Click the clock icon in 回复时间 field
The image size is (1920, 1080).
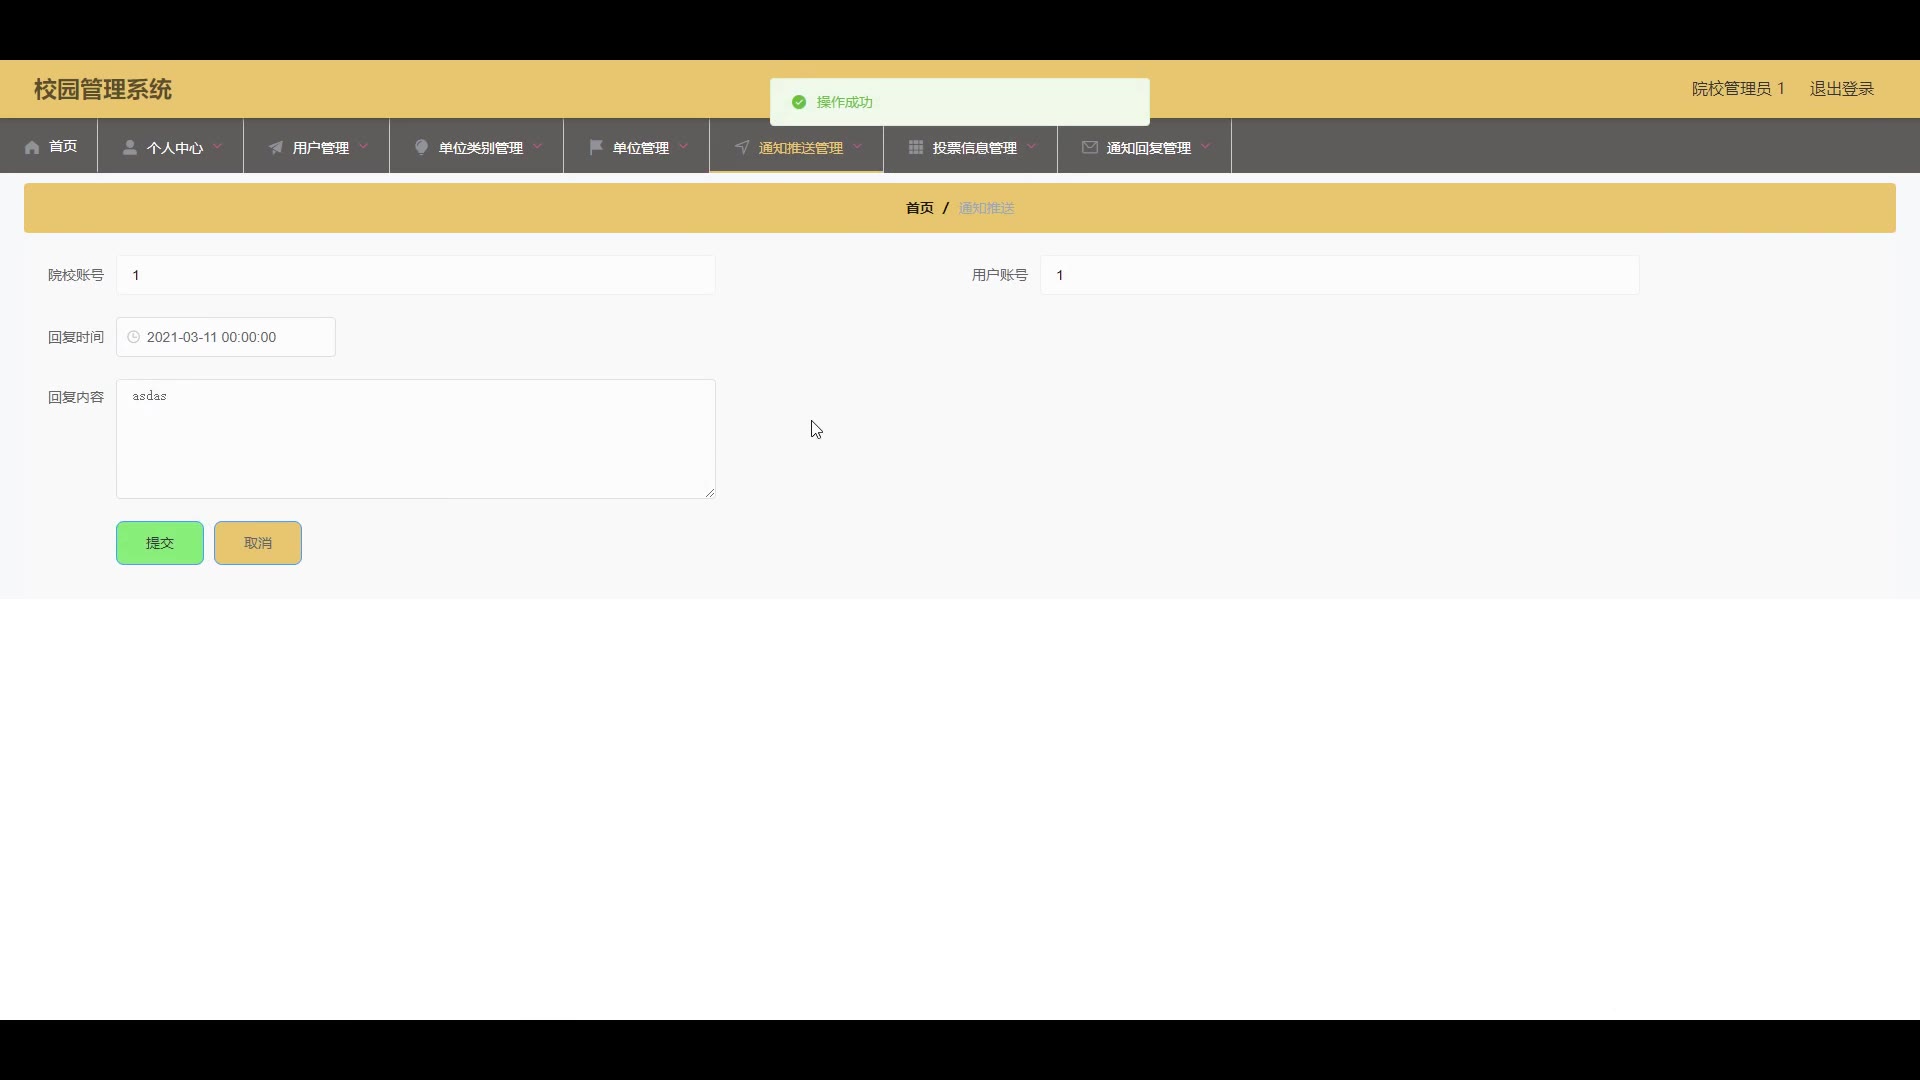click(x=134, y=337)
